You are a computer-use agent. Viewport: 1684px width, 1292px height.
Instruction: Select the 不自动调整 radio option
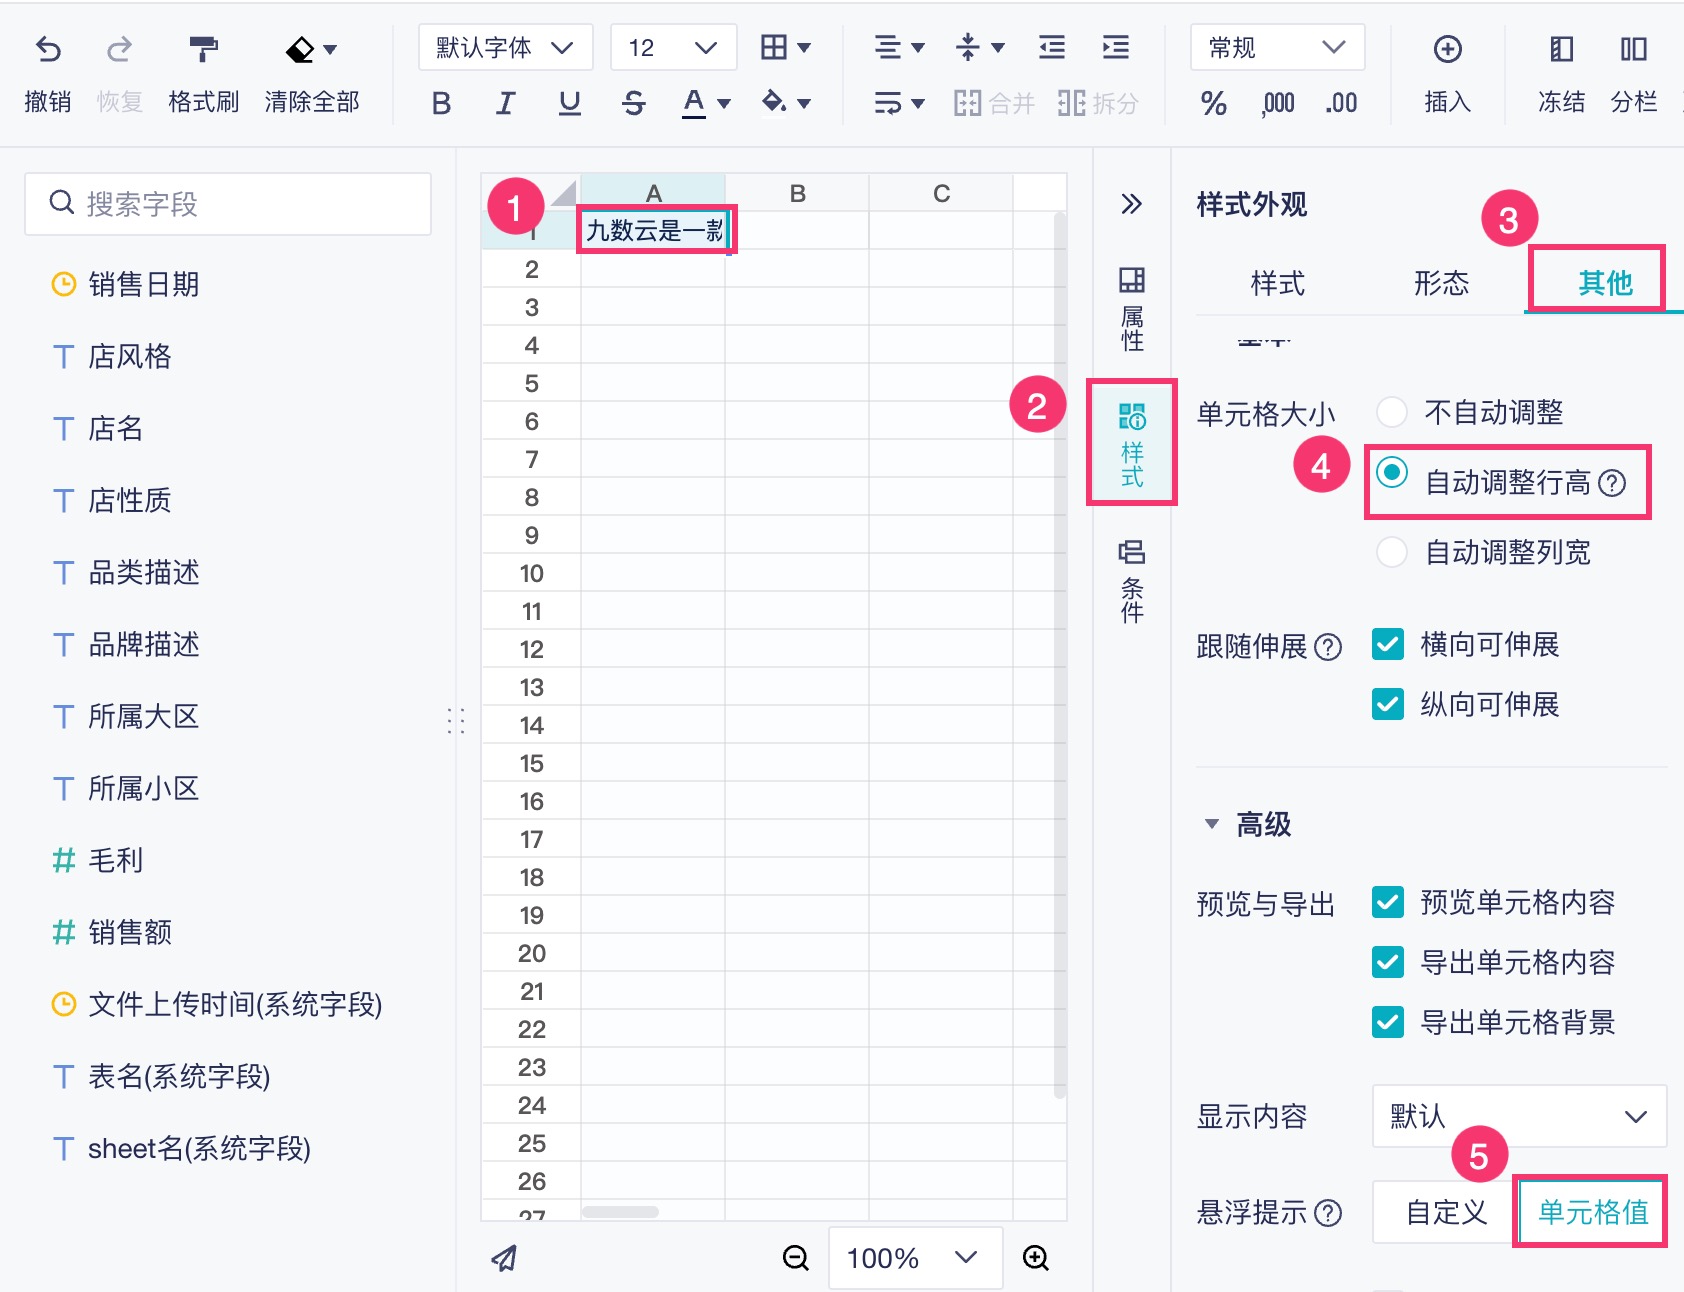[1391, 412]
